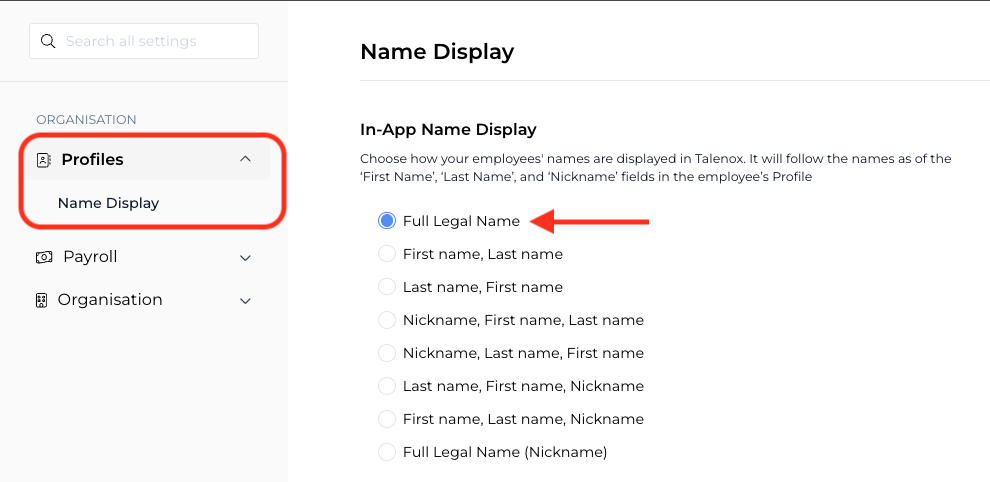Choose Full Legal Name (Nickname) option

(386, 452)
